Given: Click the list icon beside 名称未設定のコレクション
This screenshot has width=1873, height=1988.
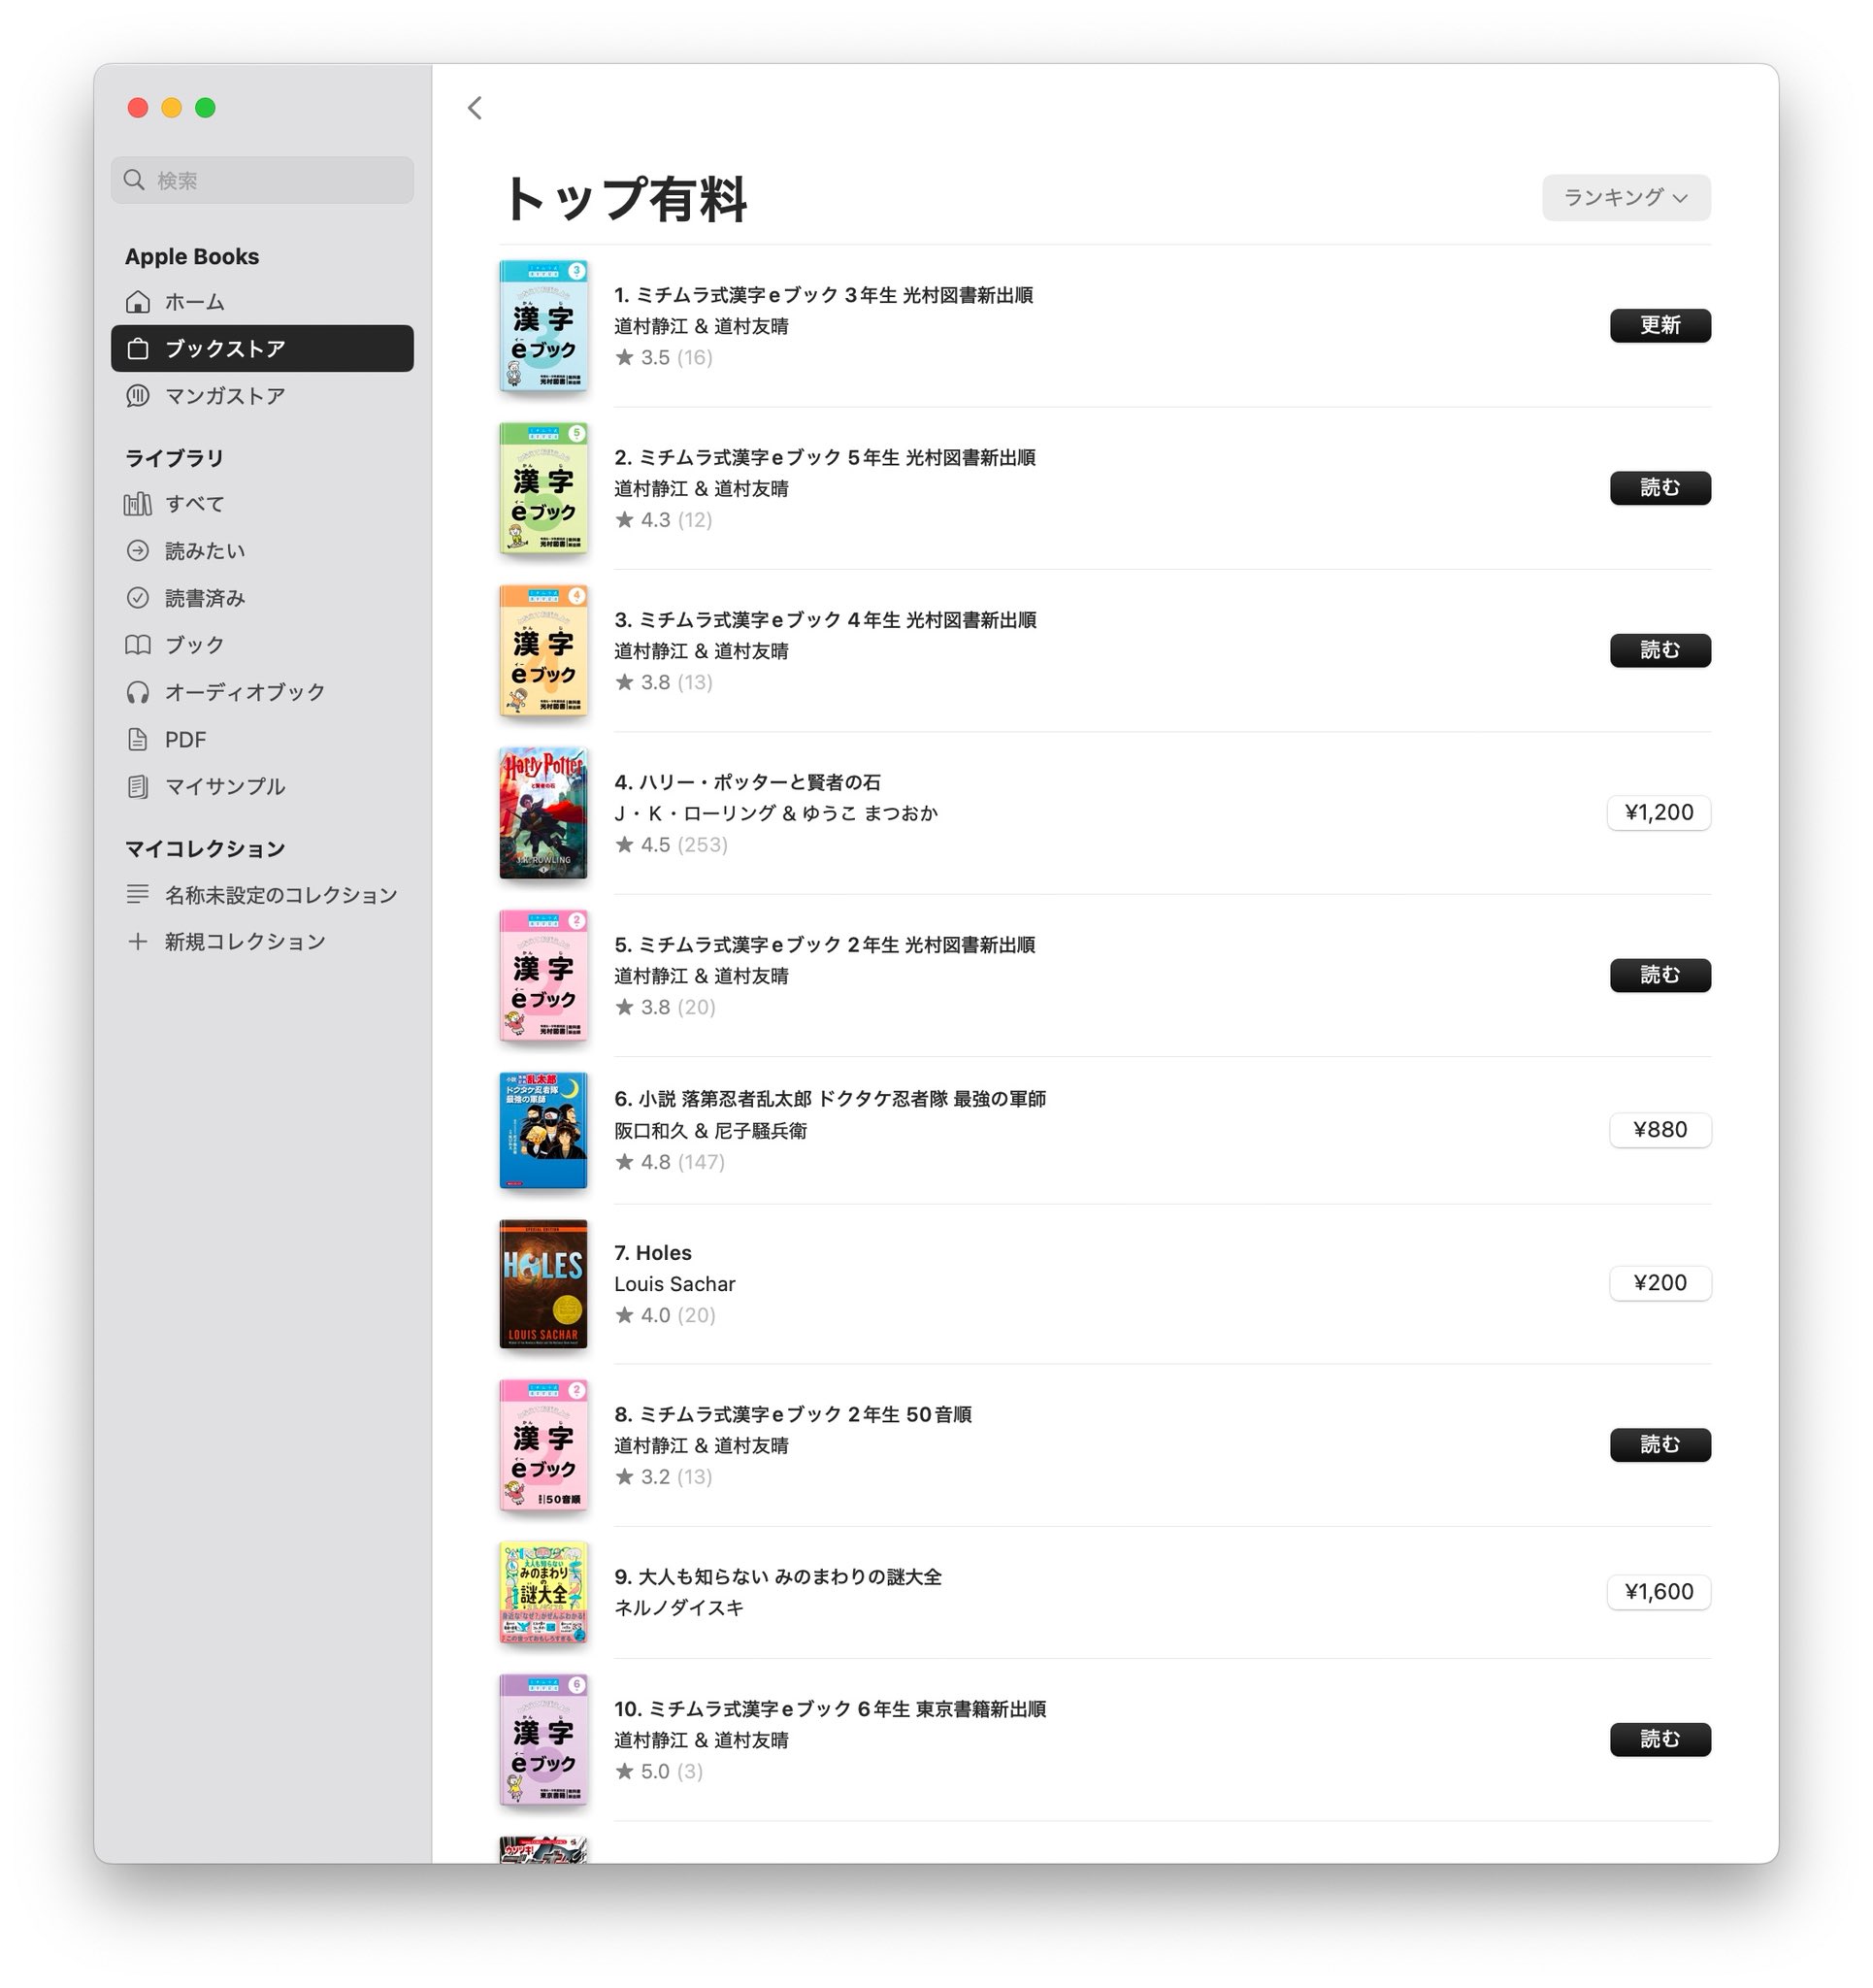Looking at the screenshot, I should pos(138,894).
